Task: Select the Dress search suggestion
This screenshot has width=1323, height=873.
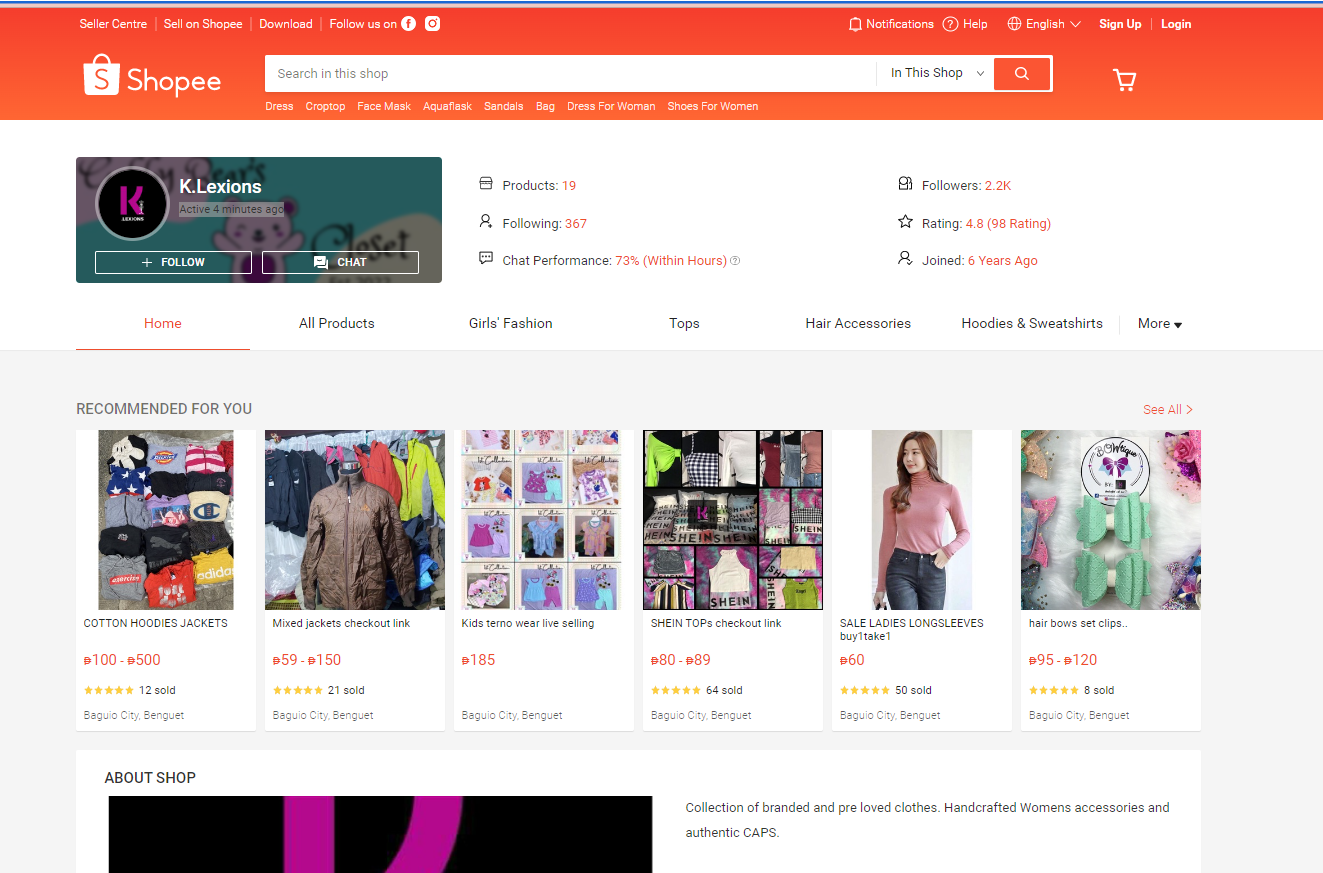Action: (x=279, y=106)
